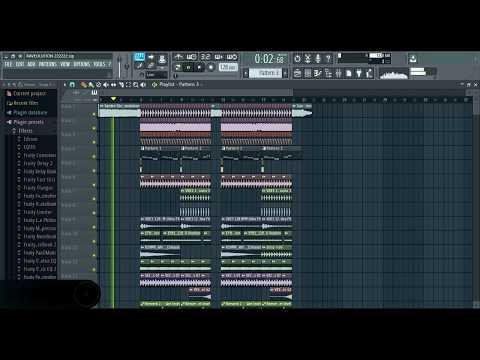Open the EDIT menu

(20, 64)
